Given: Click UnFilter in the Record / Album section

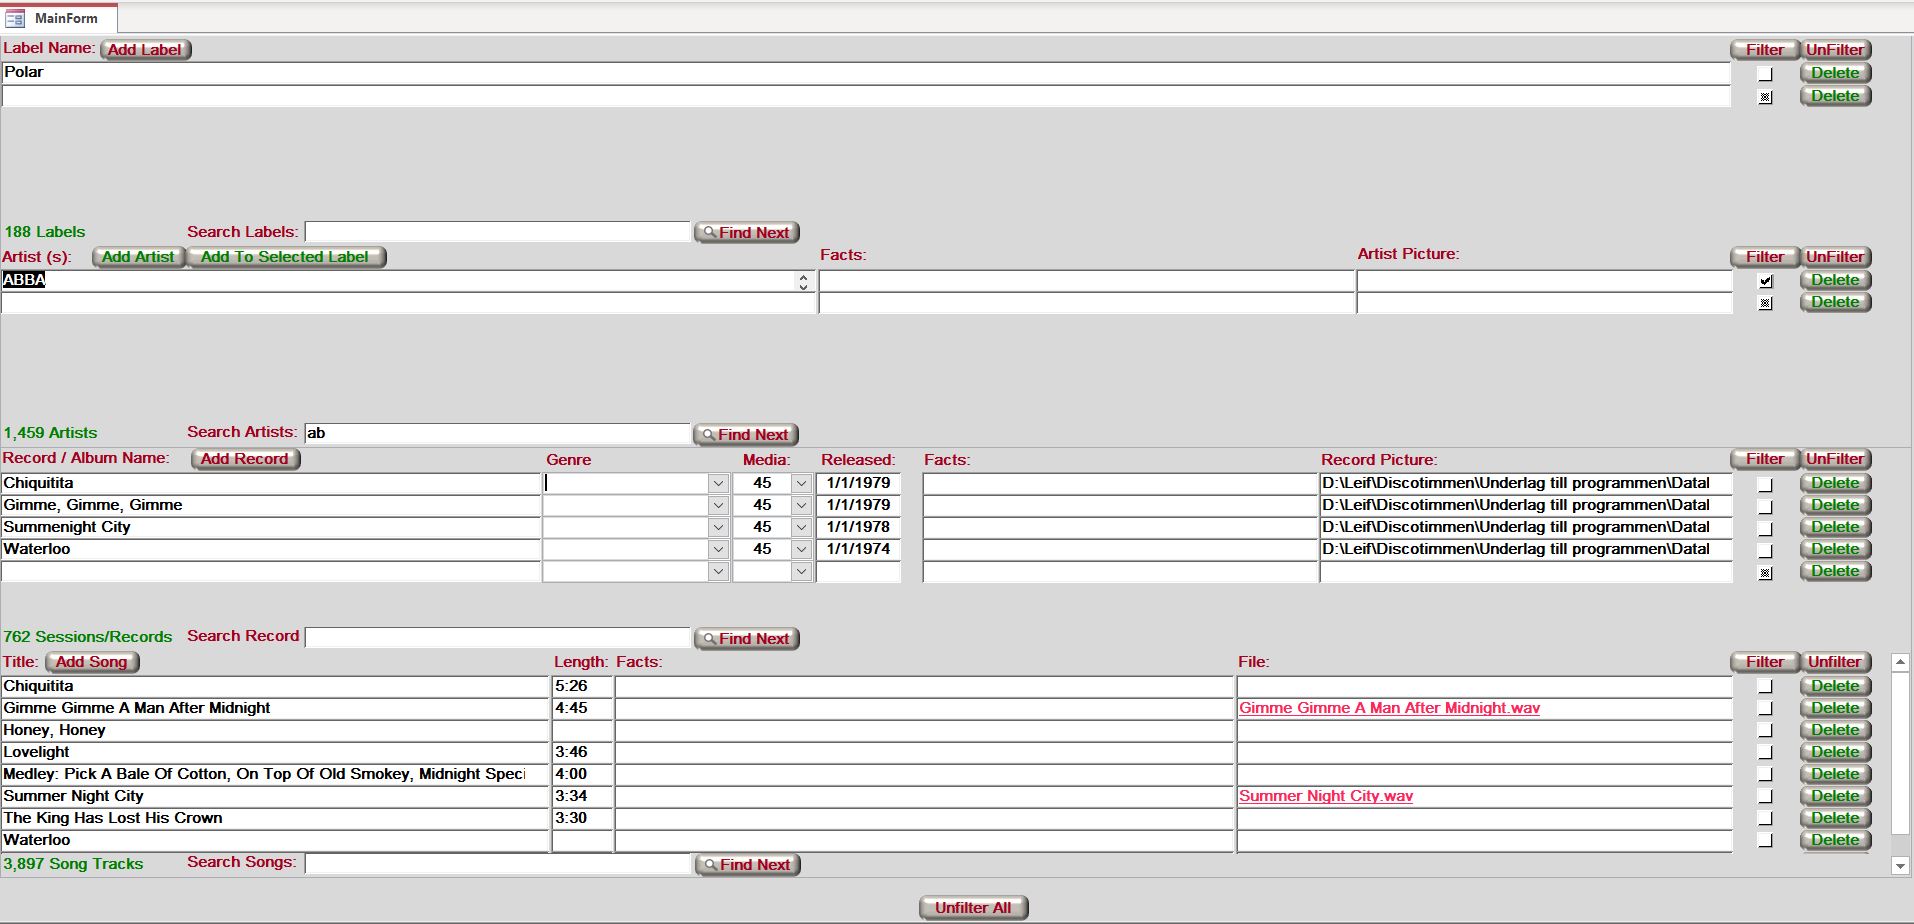Looking at the screenshot, I should (x=1835, y=459).
